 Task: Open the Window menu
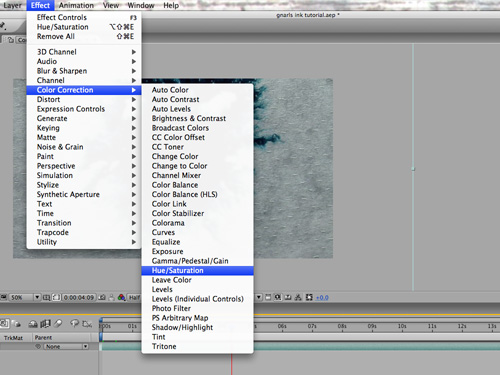[141, 5]
